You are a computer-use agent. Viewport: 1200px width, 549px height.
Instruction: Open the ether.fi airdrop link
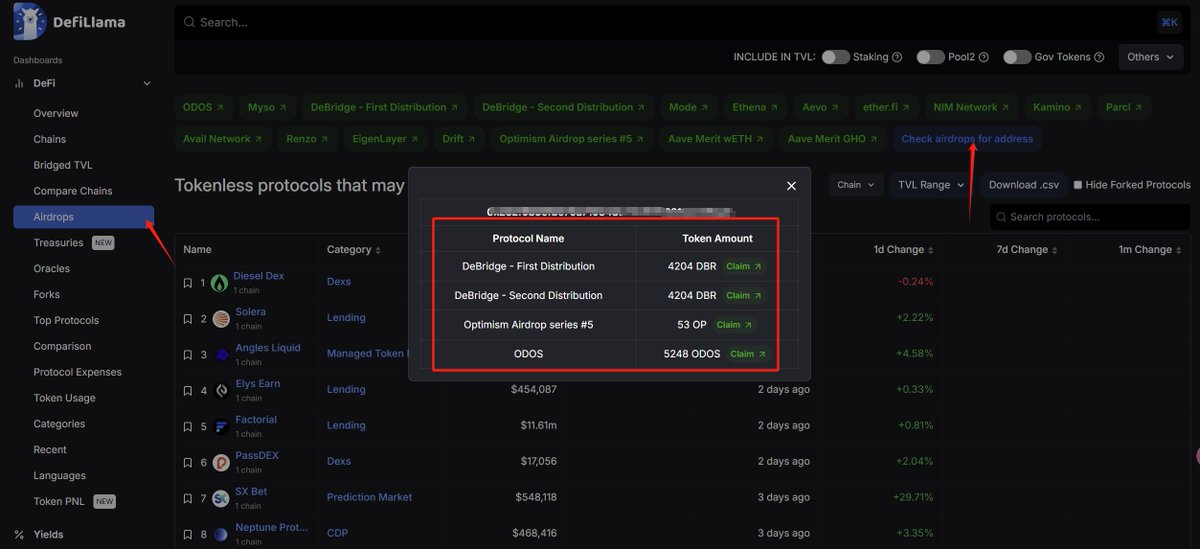tap(886, 107)
